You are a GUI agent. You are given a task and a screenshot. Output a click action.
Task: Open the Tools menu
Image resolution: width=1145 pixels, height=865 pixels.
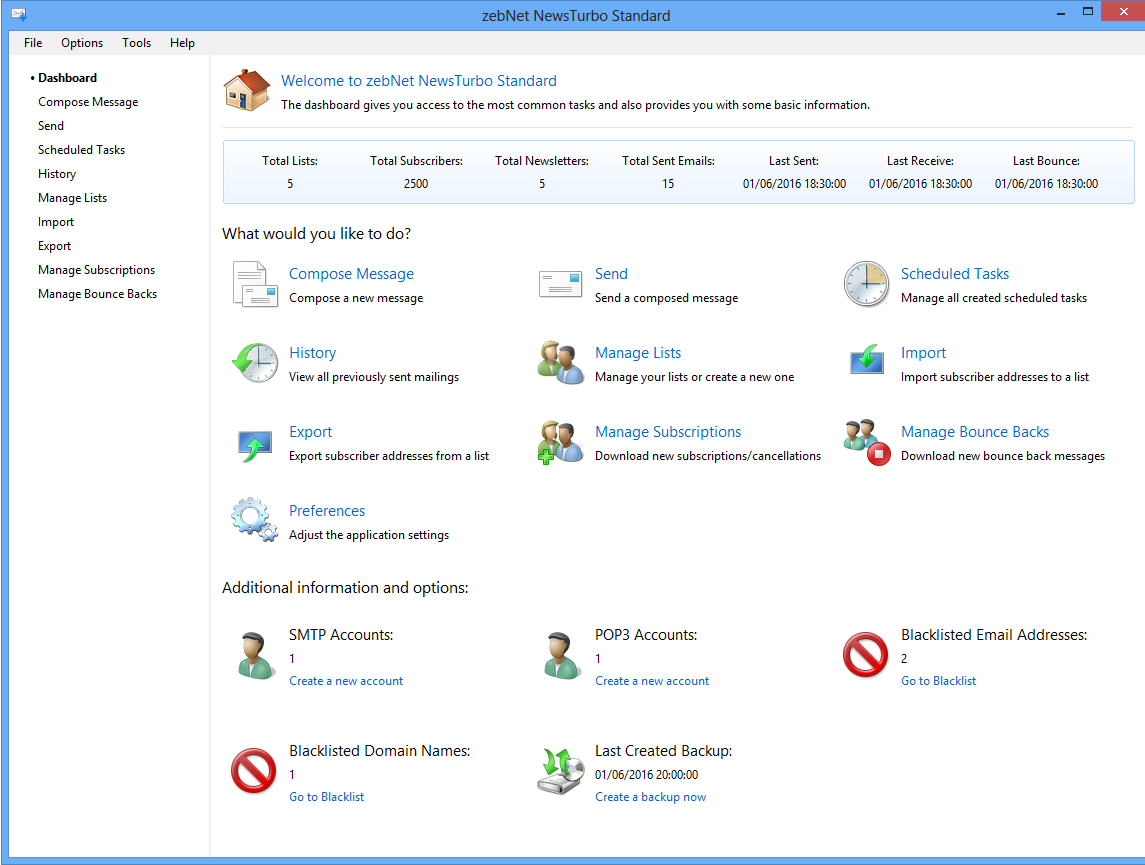(137, 43)
